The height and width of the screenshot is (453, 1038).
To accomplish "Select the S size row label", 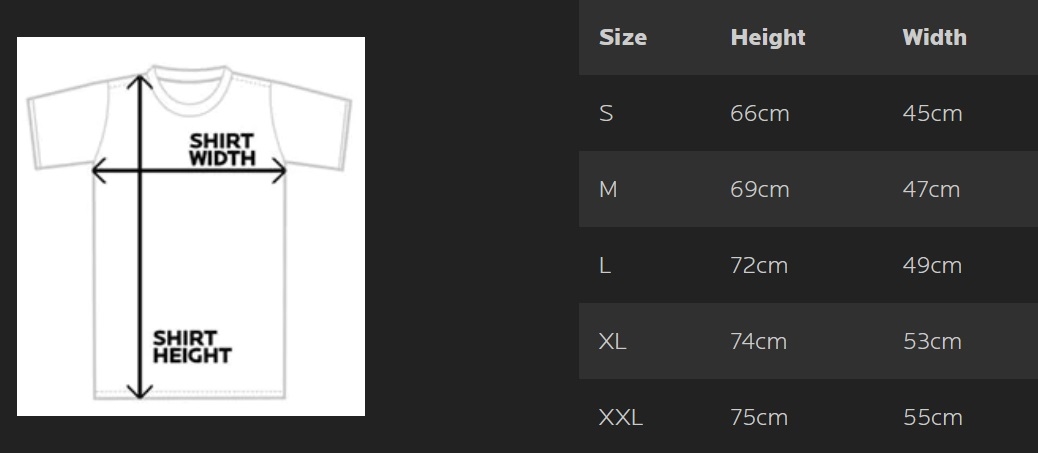I will click(606, 114).
